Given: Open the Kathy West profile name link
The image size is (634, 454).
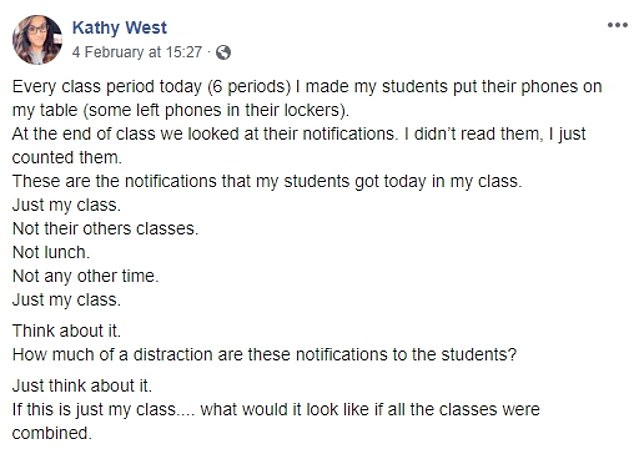Looking at the screenshot, I should (x=120, y=27).
